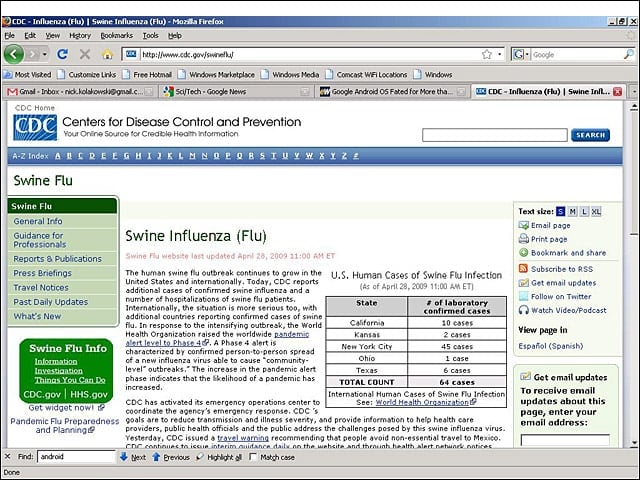Expand the Google search engine dropdown
Screen dimensions: 640x480
point(520,54)
